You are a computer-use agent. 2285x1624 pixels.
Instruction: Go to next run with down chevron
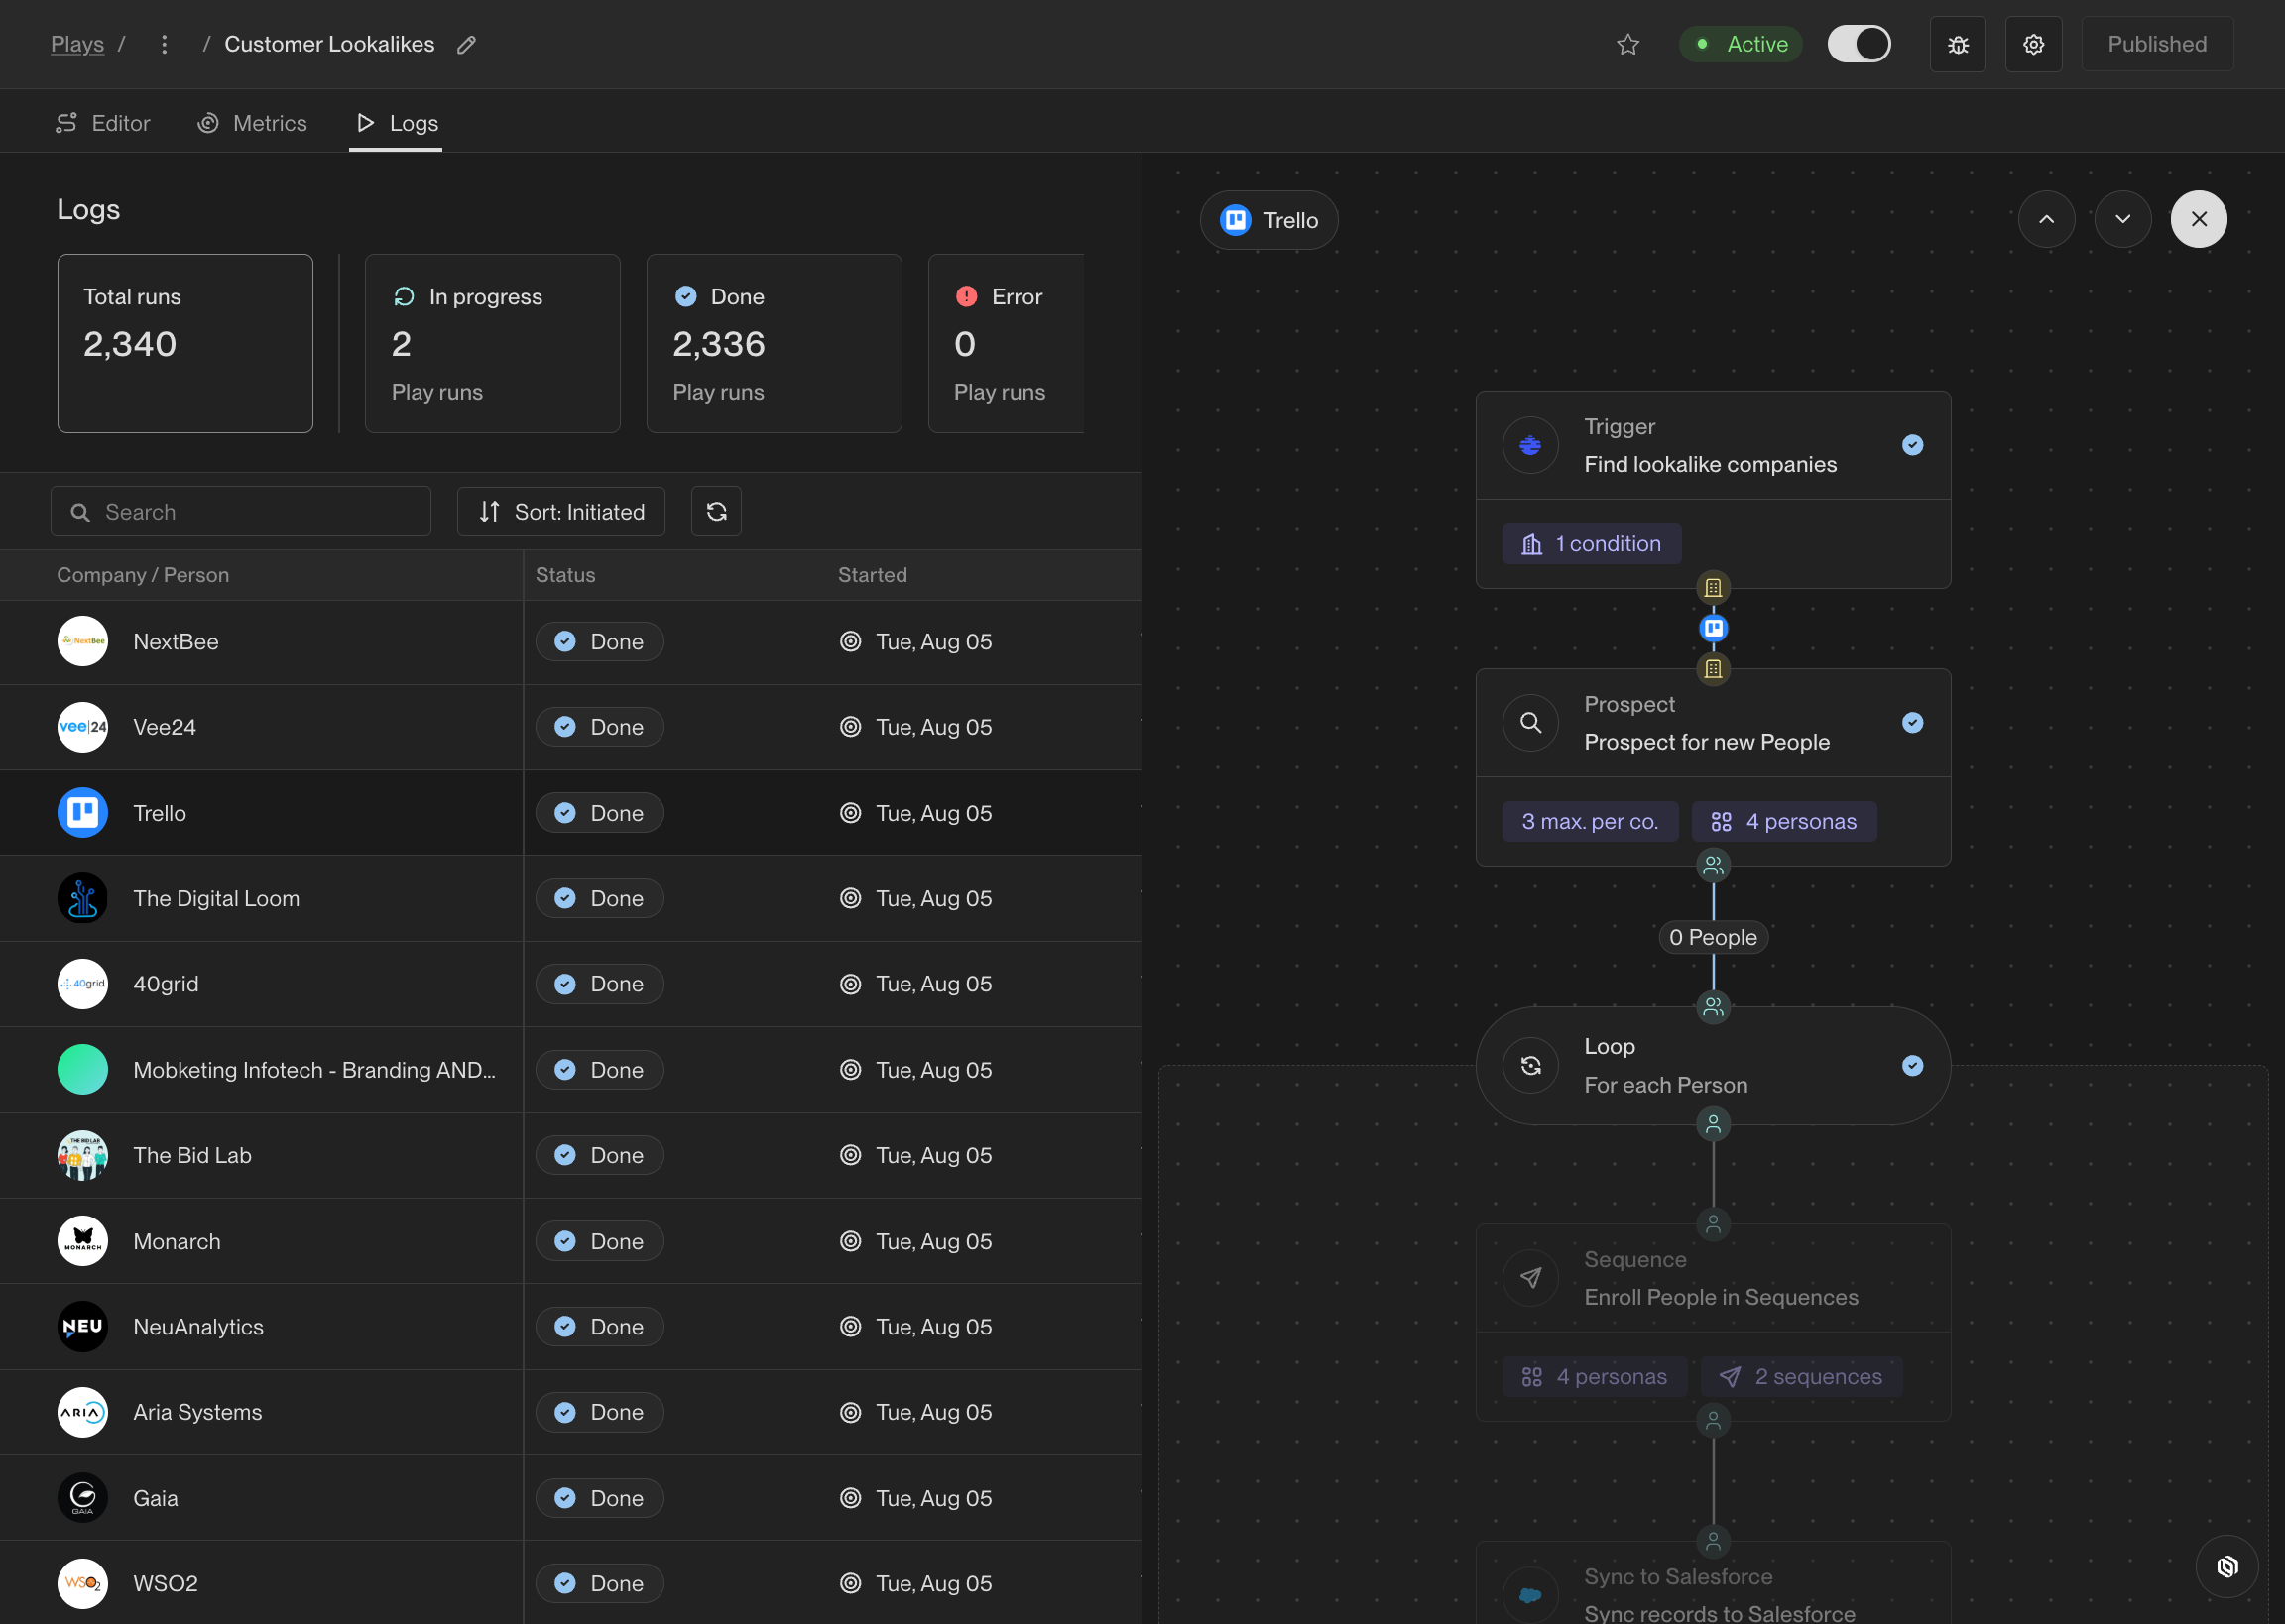[x=2122, y=219]
